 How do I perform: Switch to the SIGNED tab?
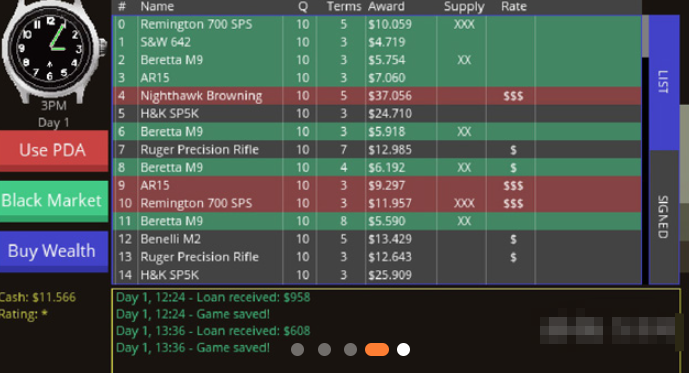point(664,217)
